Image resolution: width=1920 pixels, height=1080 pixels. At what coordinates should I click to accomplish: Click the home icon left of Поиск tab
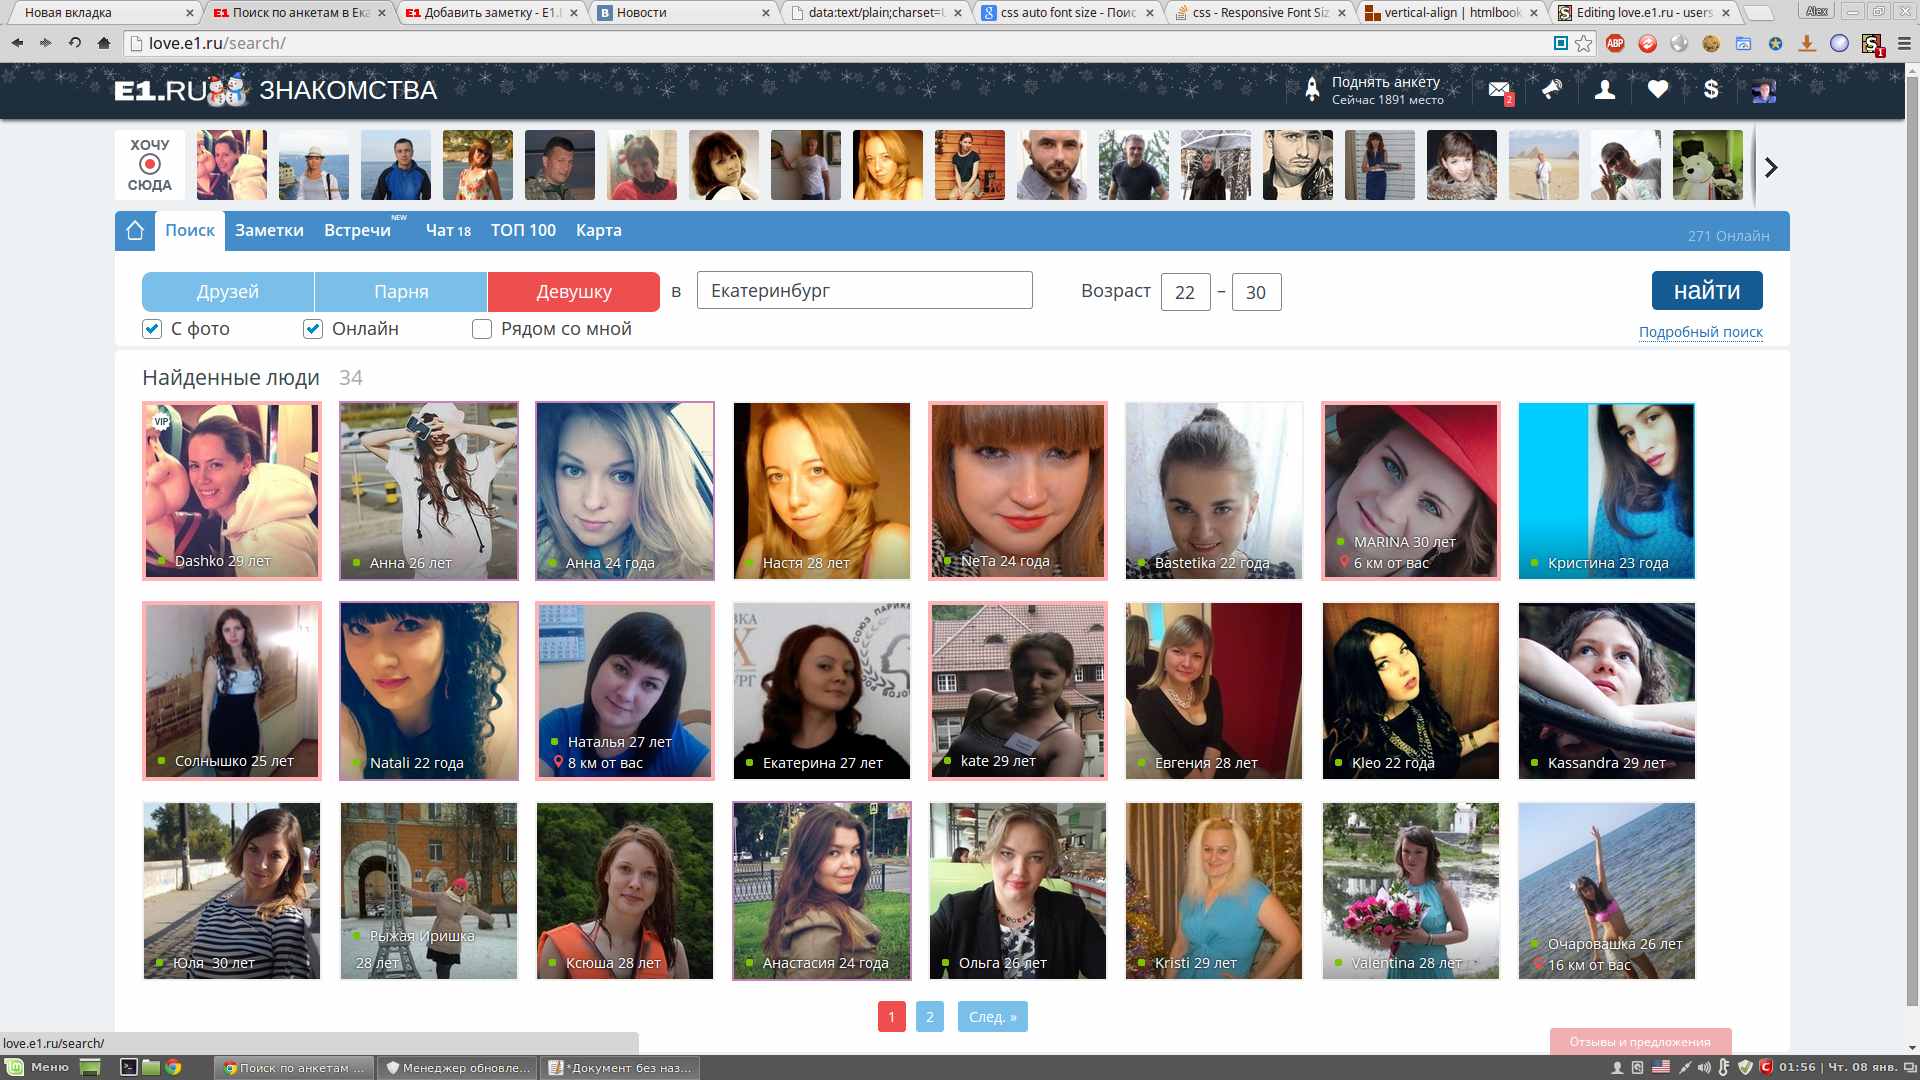point(135,229)
